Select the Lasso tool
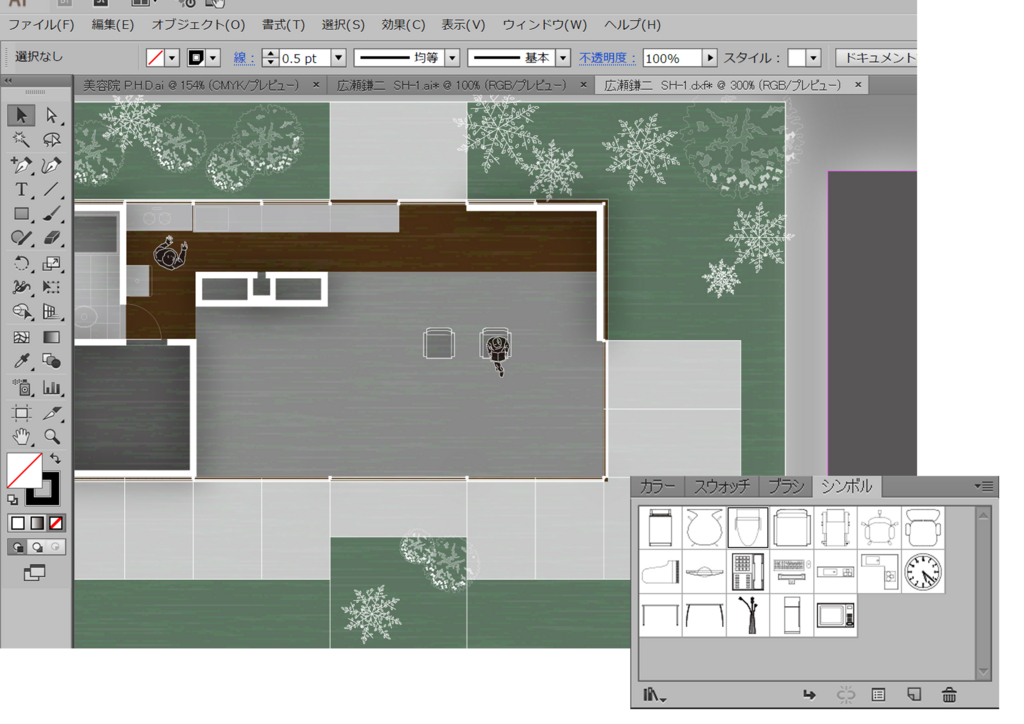Screen dimensions: 1024x724 pyautogui.click(x=52, y=140)
